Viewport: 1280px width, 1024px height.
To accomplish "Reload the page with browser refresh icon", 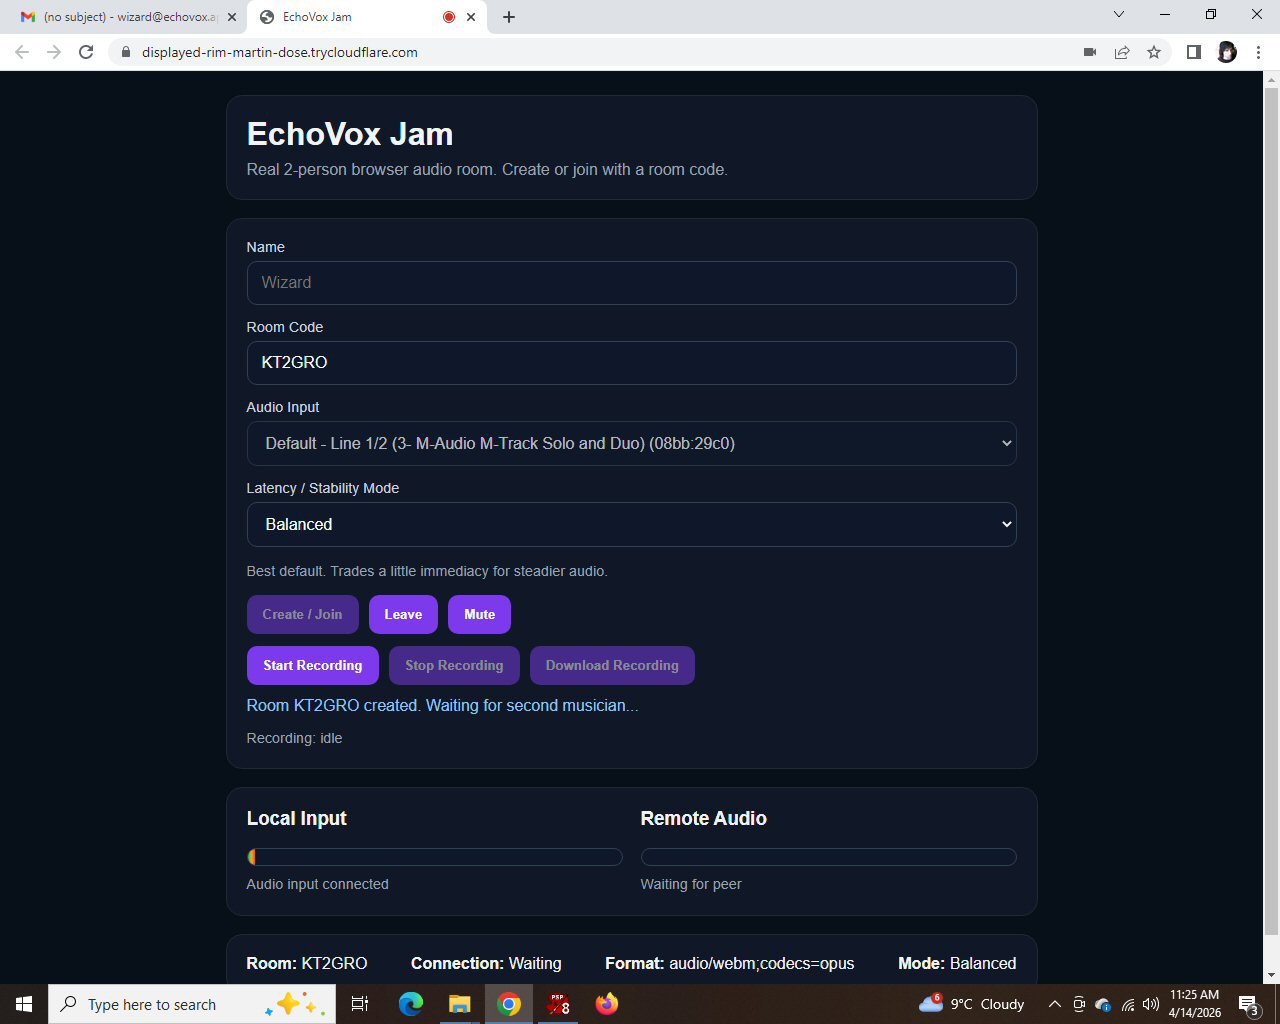I will pyautogui.click(x=86, y=52).
